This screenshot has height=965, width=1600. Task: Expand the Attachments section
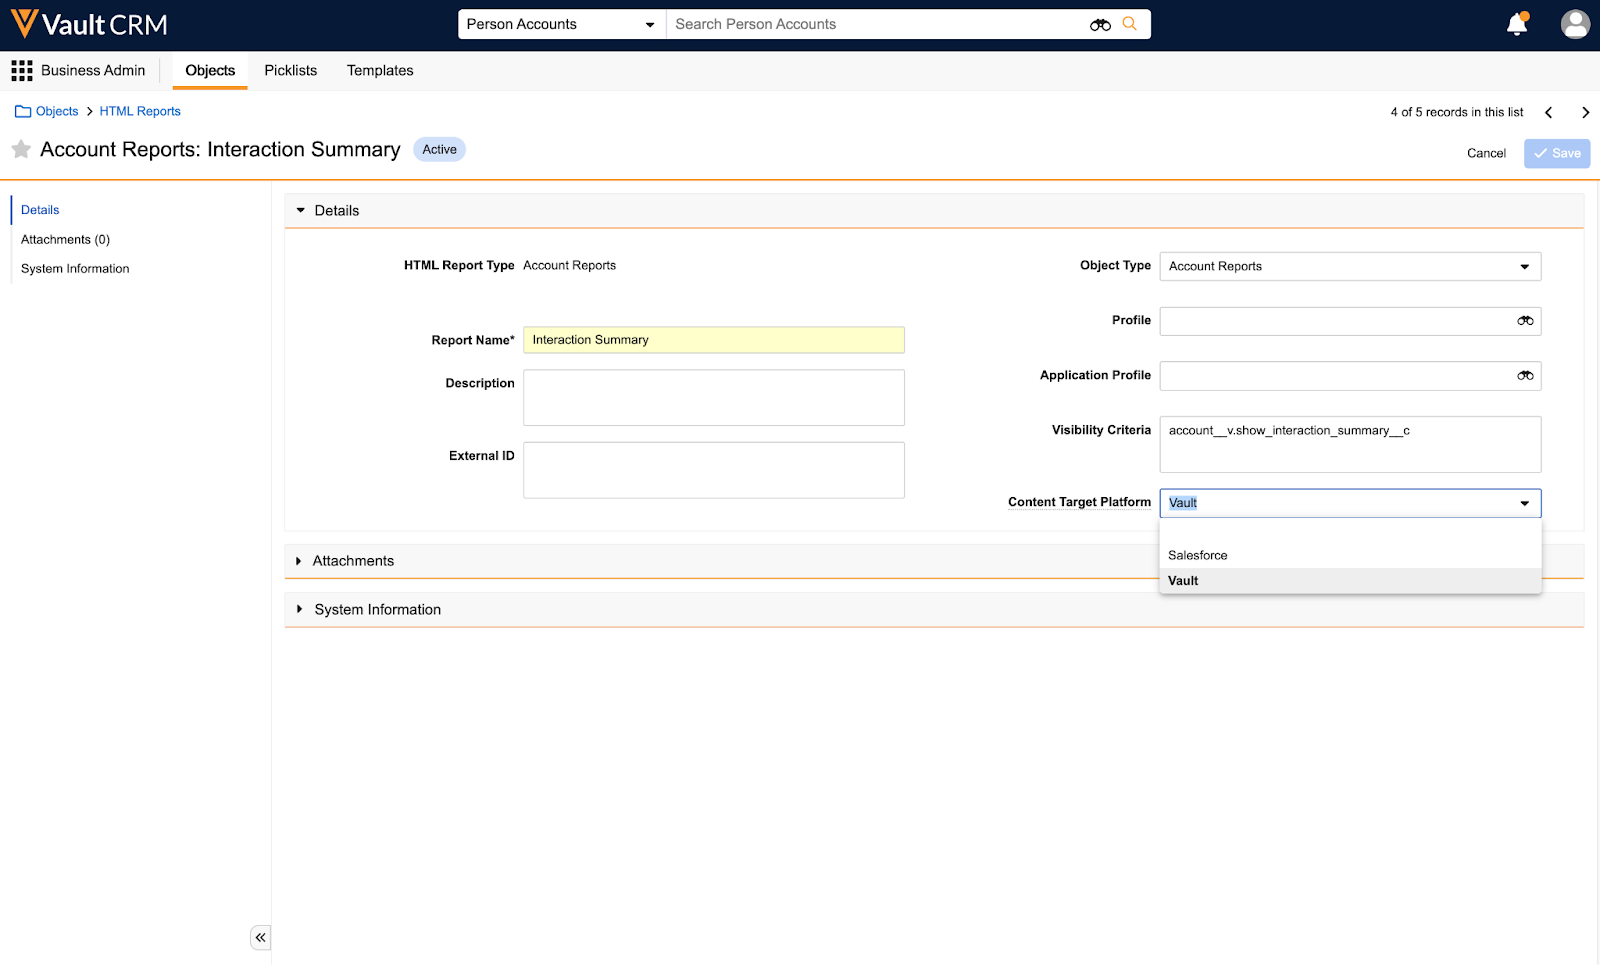pos(299,561)
